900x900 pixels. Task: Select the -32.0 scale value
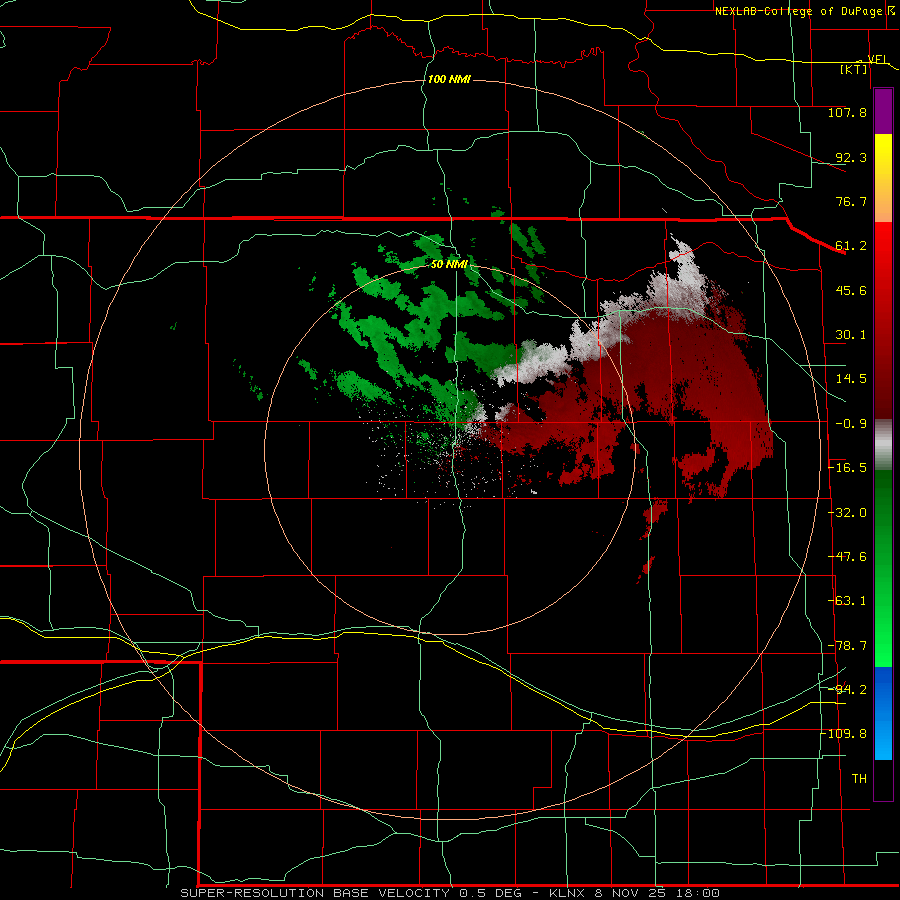(x=847, y=513)
